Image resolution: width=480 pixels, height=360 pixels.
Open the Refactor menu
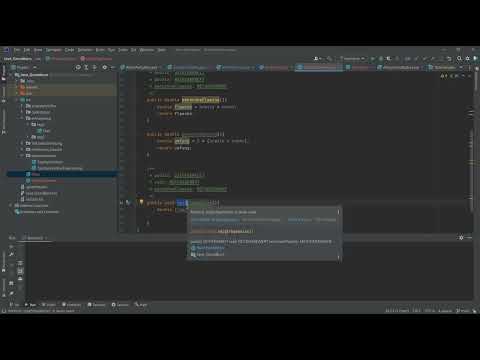click(x=85, y=50)
